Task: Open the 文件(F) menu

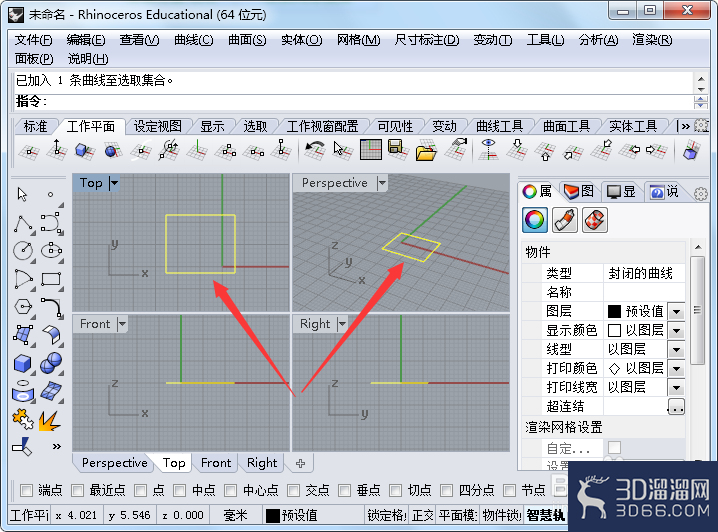Action: tap(33, 40)
